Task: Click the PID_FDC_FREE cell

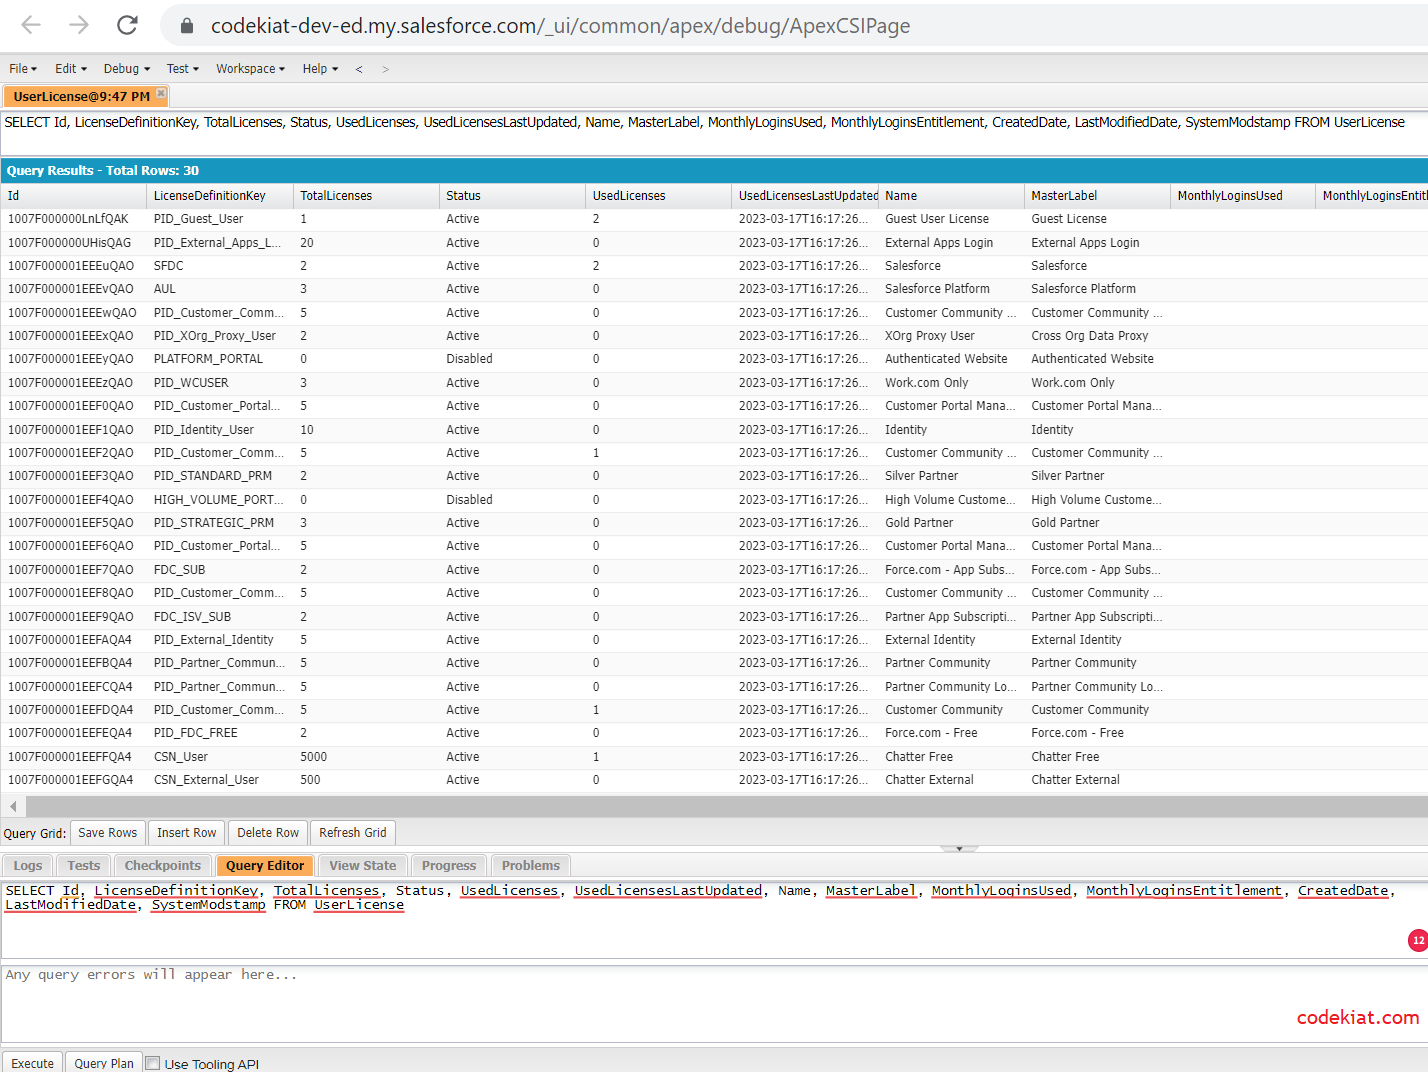Action: tap(220, 733)
